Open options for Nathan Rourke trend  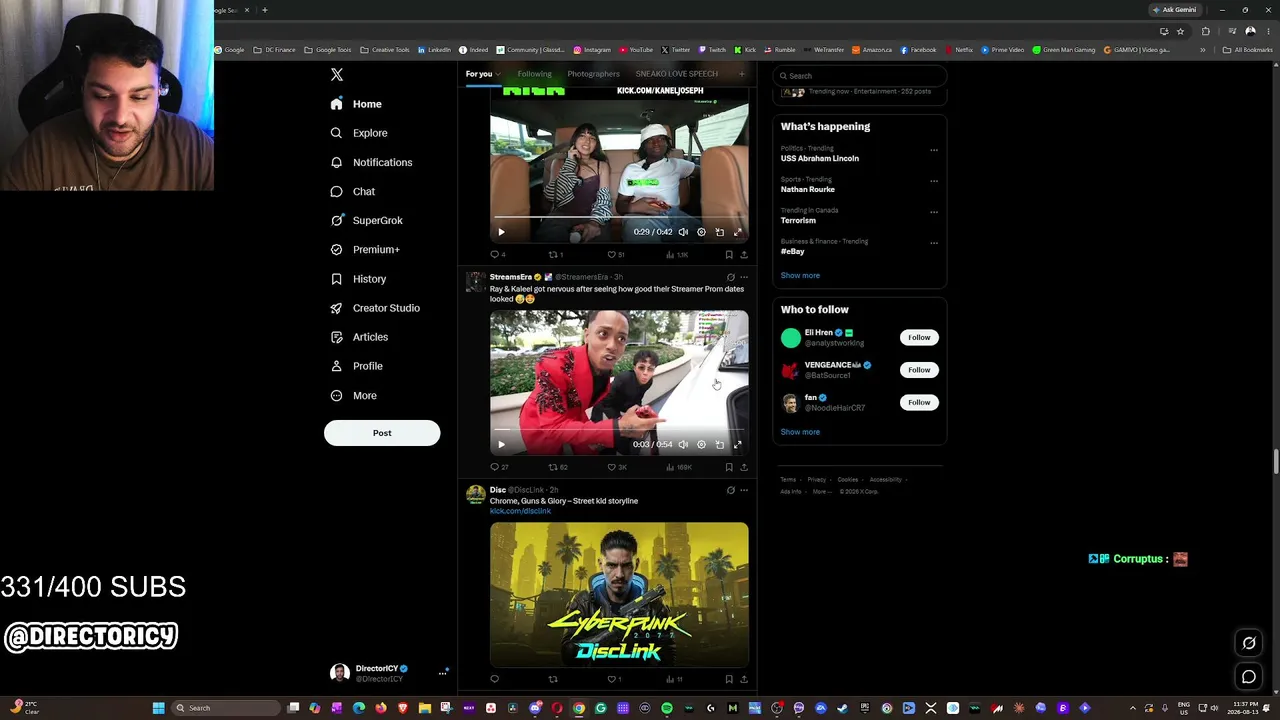click(x=934, y=181)
